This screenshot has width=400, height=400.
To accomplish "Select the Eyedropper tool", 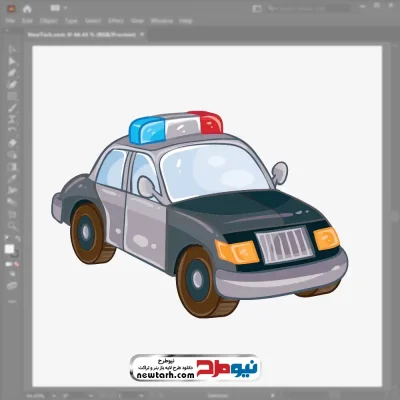I will [12, 179].
